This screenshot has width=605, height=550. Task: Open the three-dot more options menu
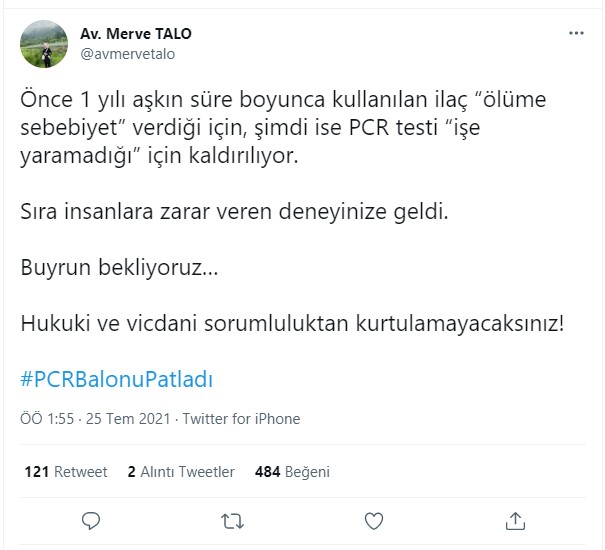pyautogui.click(x=576, y=33)
